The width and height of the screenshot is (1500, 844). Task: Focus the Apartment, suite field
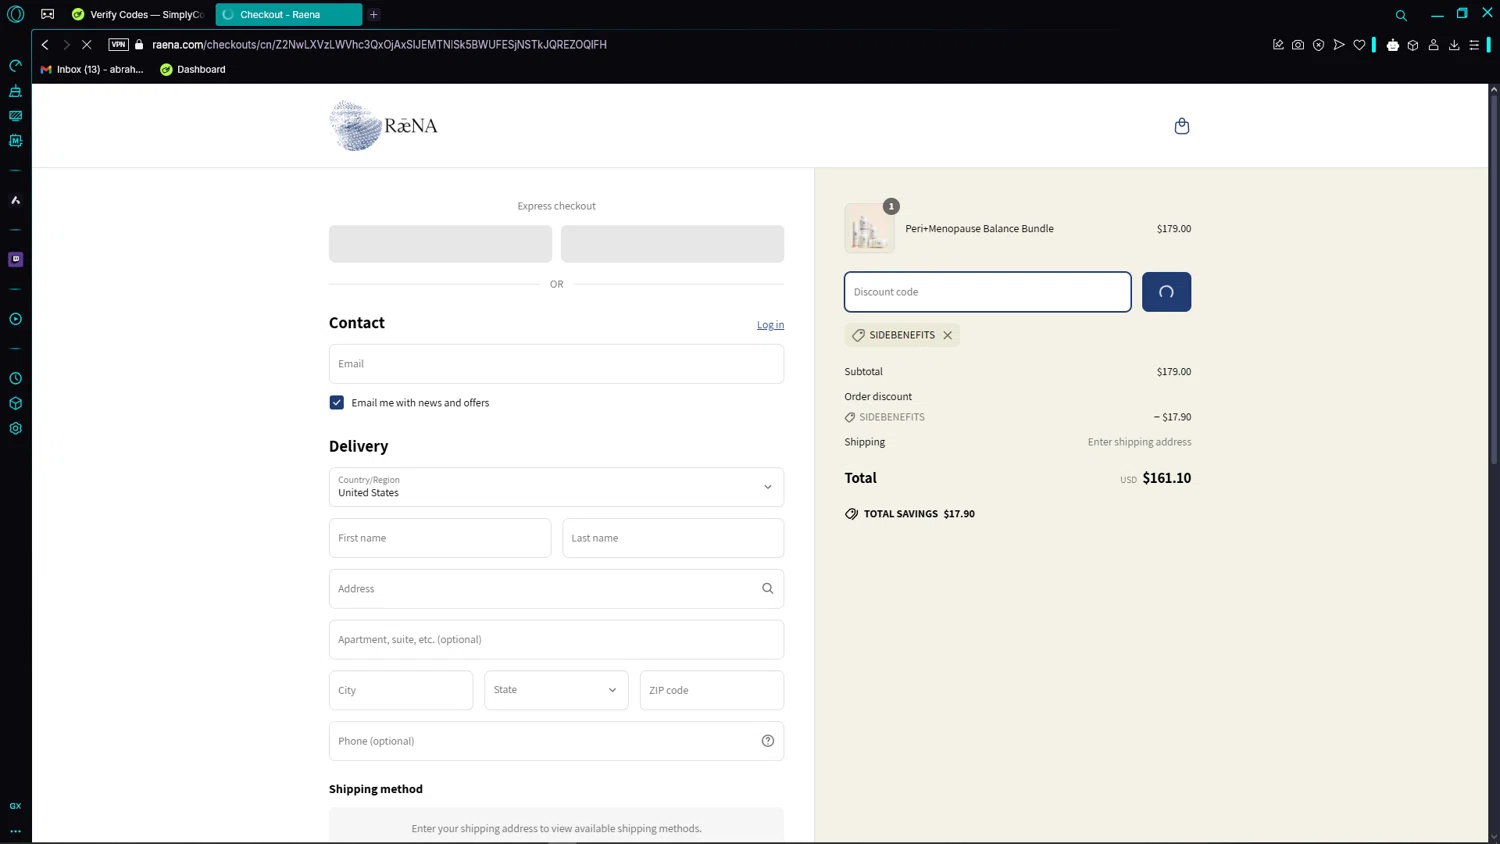point(556,640)
